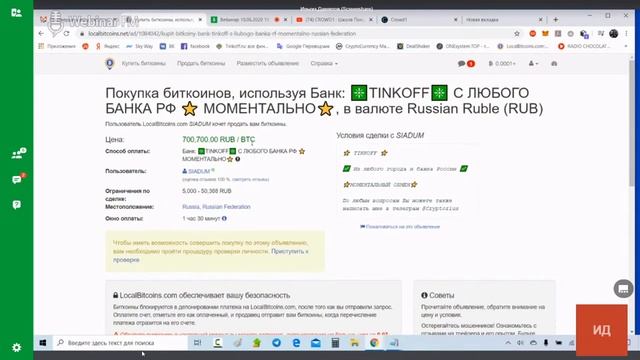Open Яндекс bookmark

point(107,46)
